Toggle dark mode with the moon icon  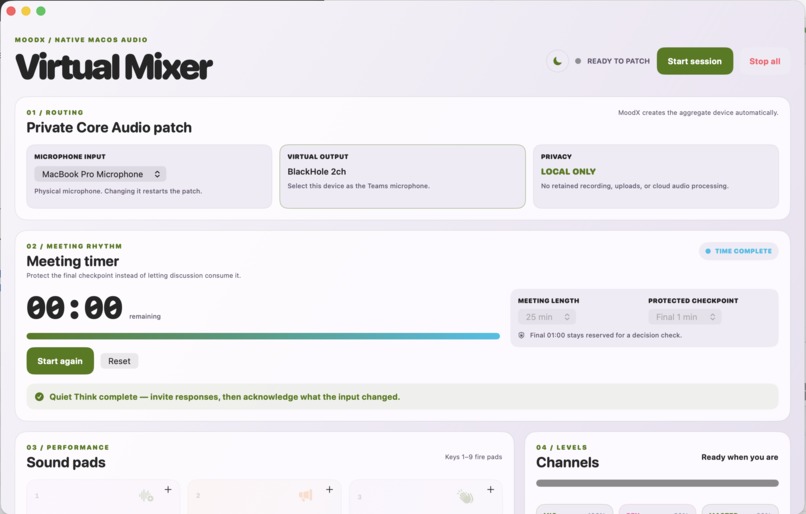557,61
